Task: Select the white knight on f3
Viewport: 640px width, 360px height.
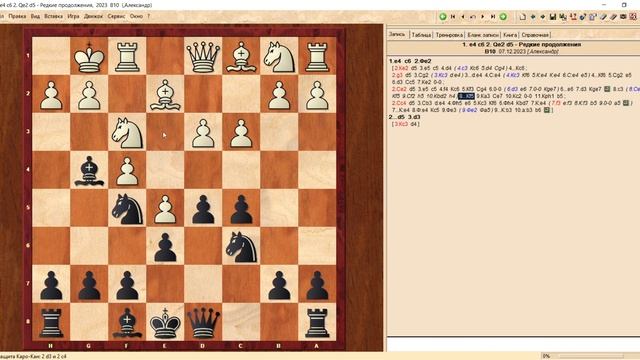Action: point(127,132)
